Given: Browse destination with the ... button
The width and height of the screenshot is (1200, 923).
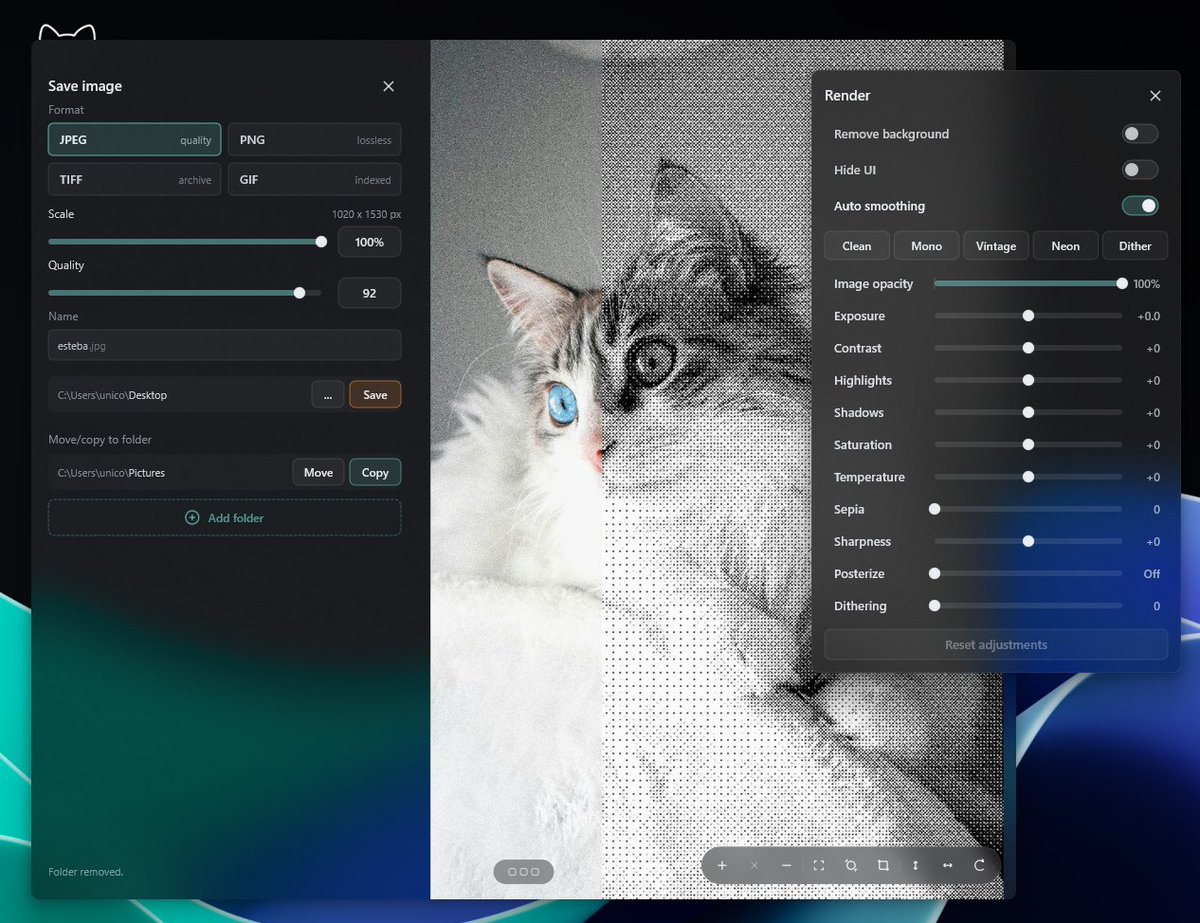Looking at the screenshot, I should tap(328, 395).
